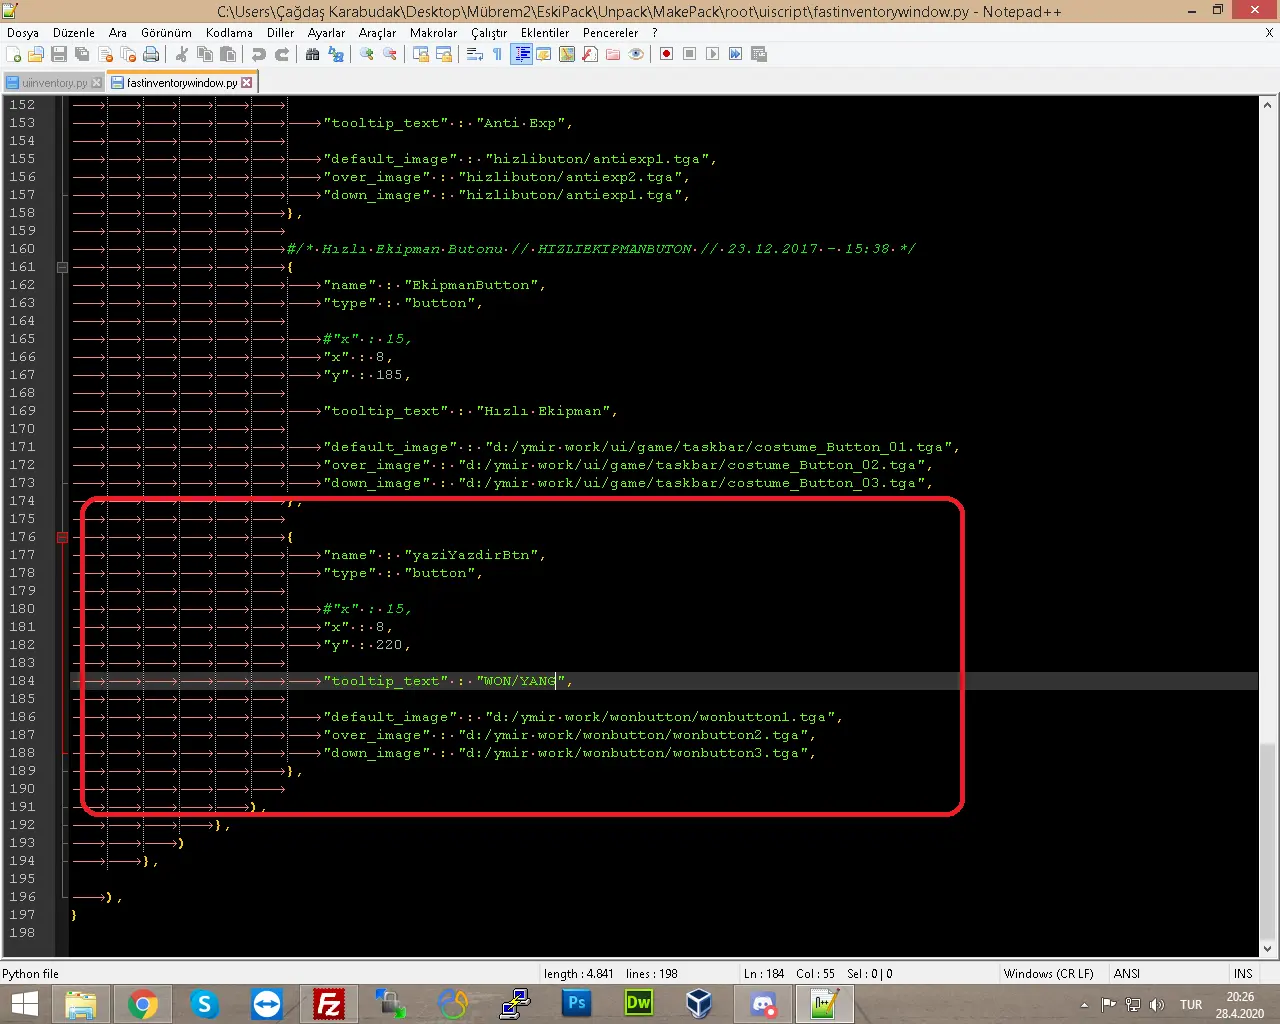Open Discord from the taskbar

763,1004
